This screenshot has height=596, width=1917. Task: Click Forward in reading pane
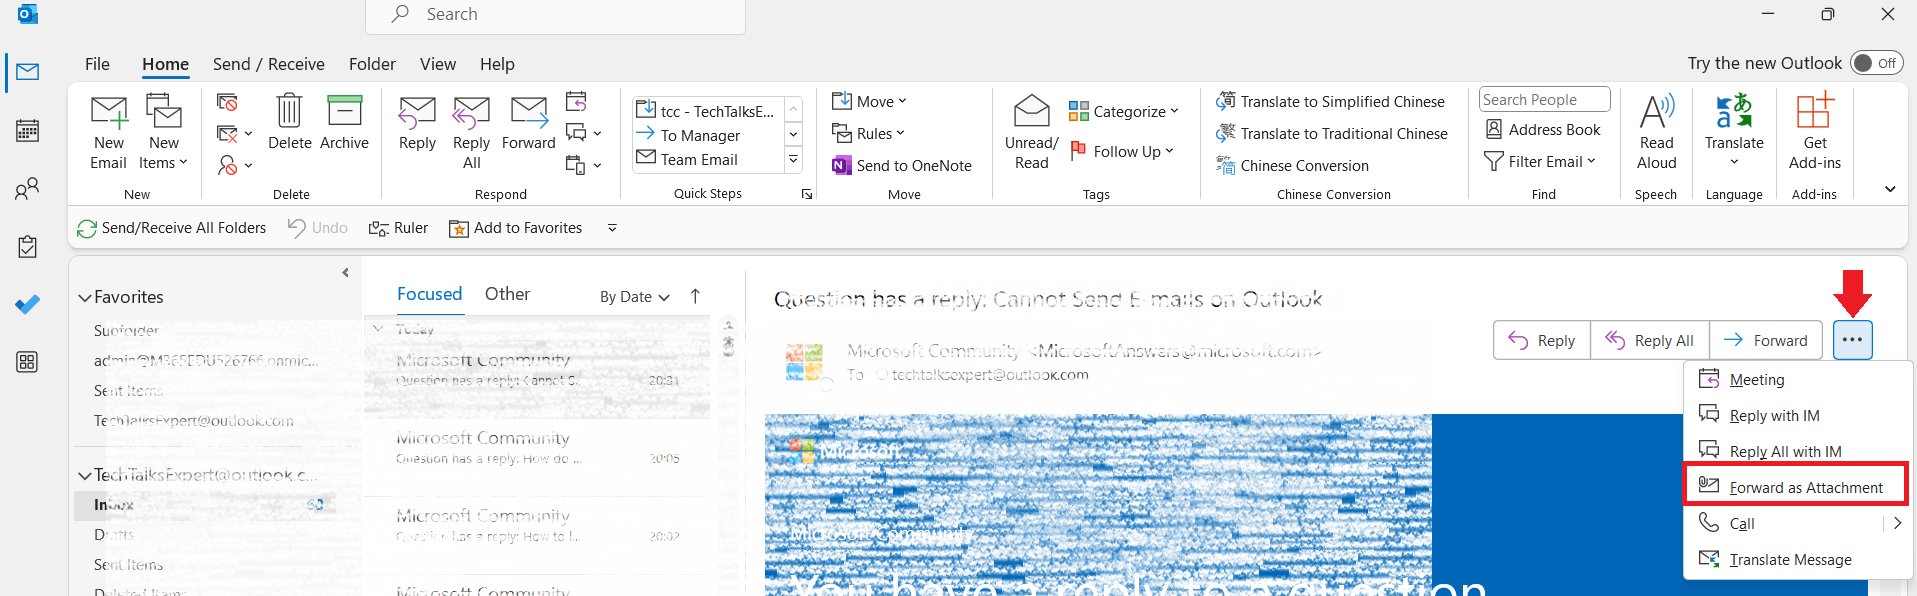1766,340
